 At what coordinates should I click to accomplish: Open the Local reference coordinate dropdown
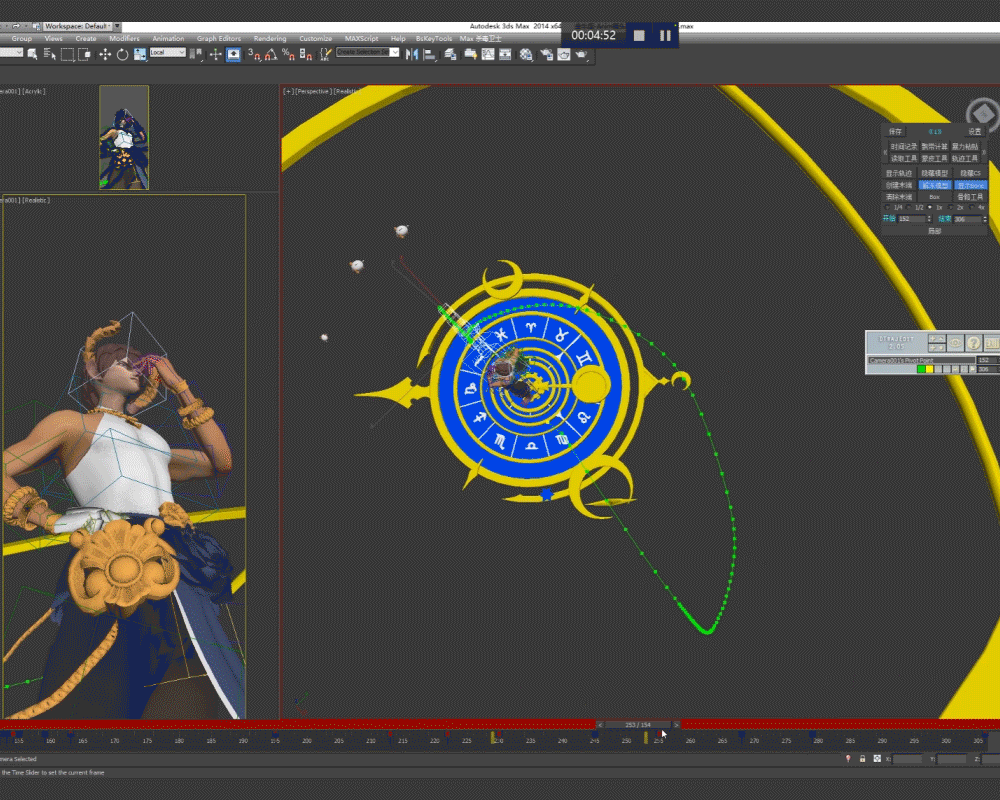[168, 53]
